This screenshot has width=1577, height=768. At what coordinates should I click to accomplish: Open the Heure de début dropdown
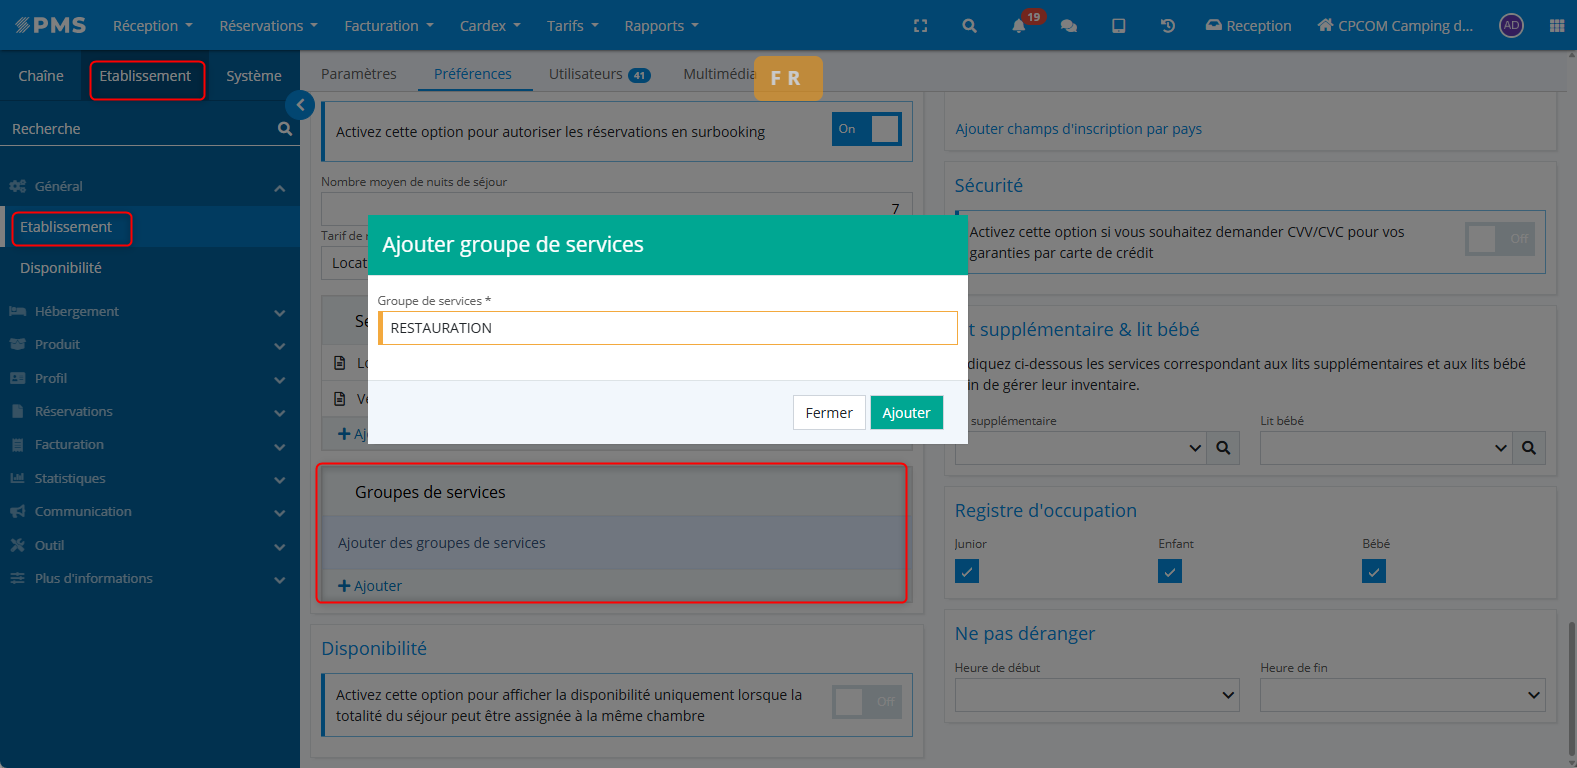tap(1096, 695)
